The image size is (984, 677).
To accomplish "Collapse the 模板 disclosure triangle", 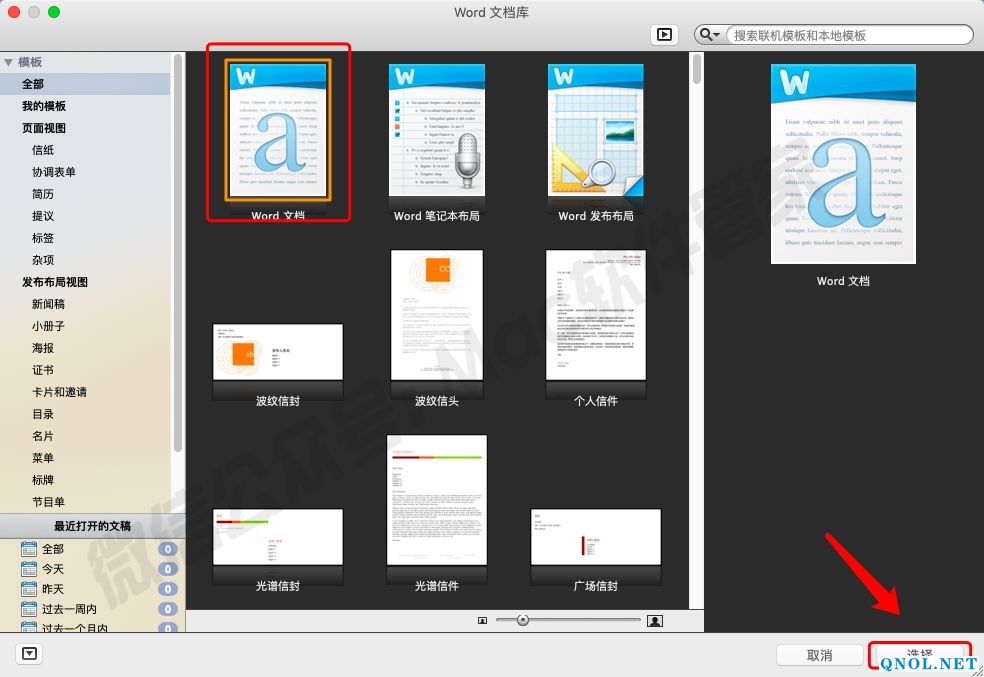I will (9, 62).
